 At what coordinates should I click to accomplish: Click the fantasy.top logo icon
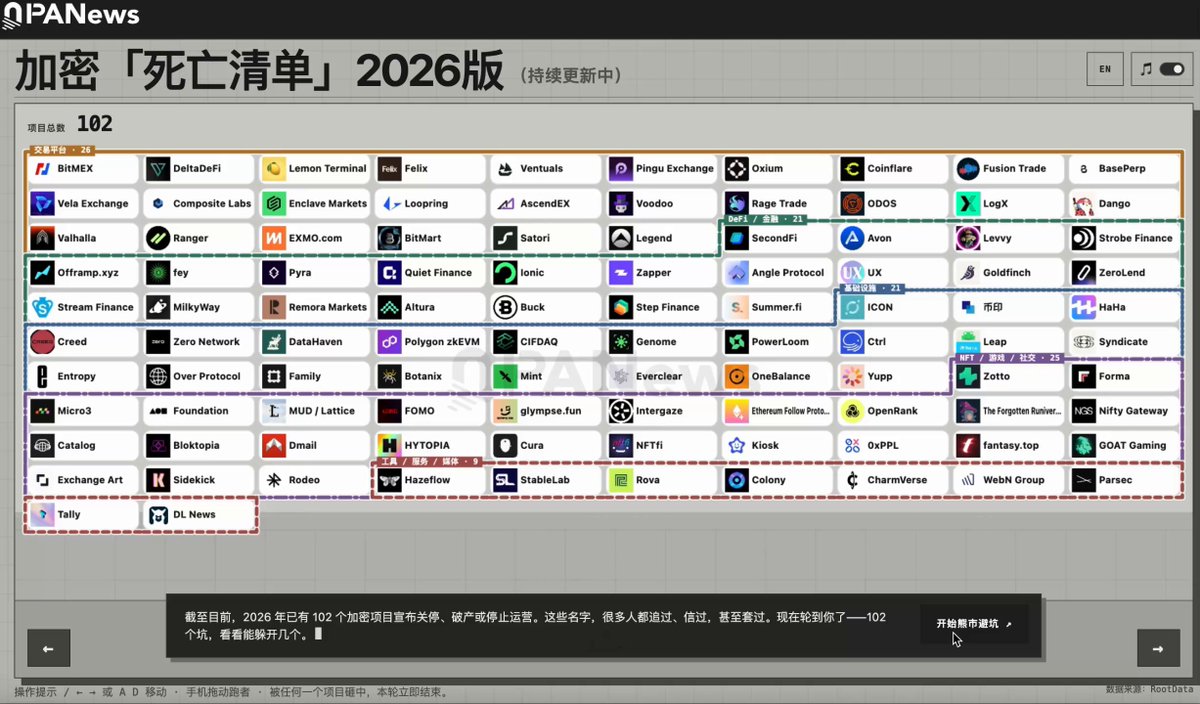(968, 446)
